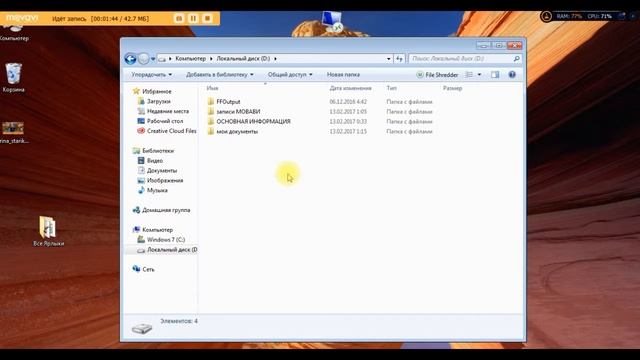The image size is (640, 360).
Task: Open help with the question mark icon
Action: pos(512,75)
